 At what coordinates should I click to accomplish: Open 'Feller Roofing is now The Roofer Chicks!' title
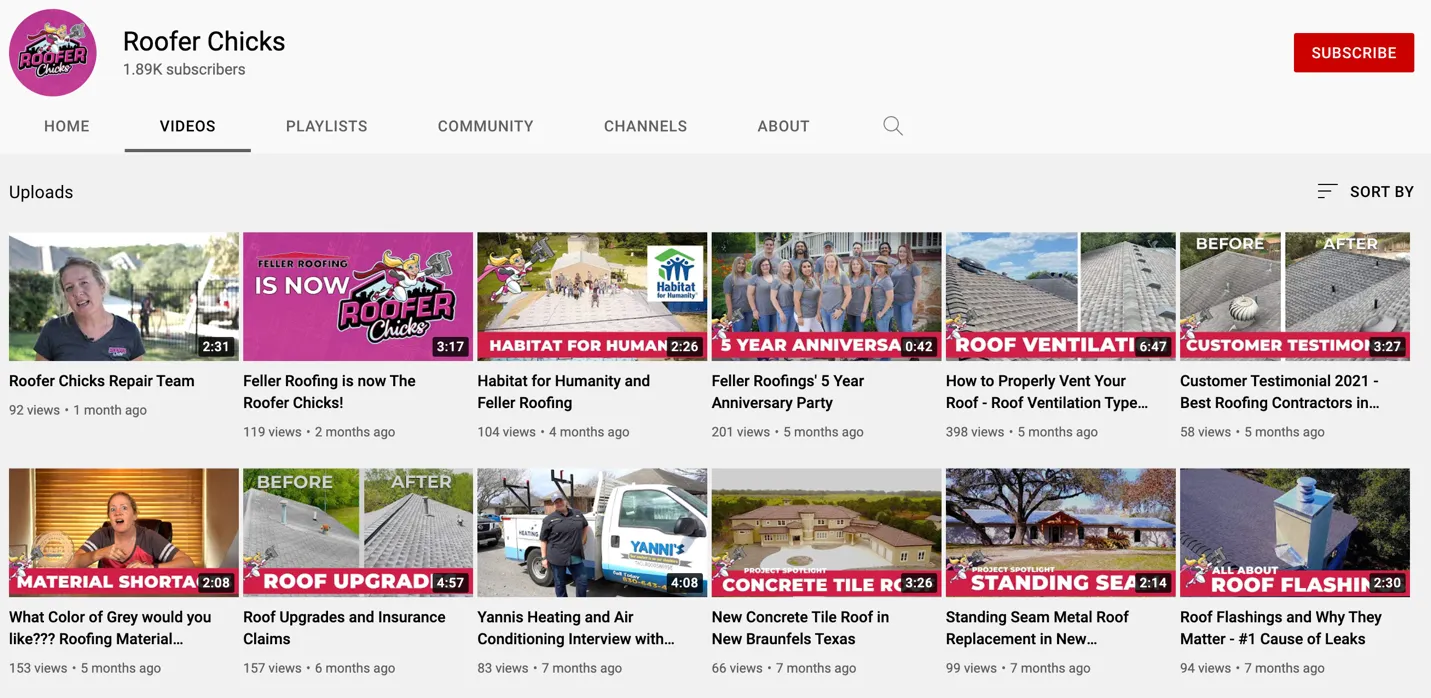coord(329,392)
